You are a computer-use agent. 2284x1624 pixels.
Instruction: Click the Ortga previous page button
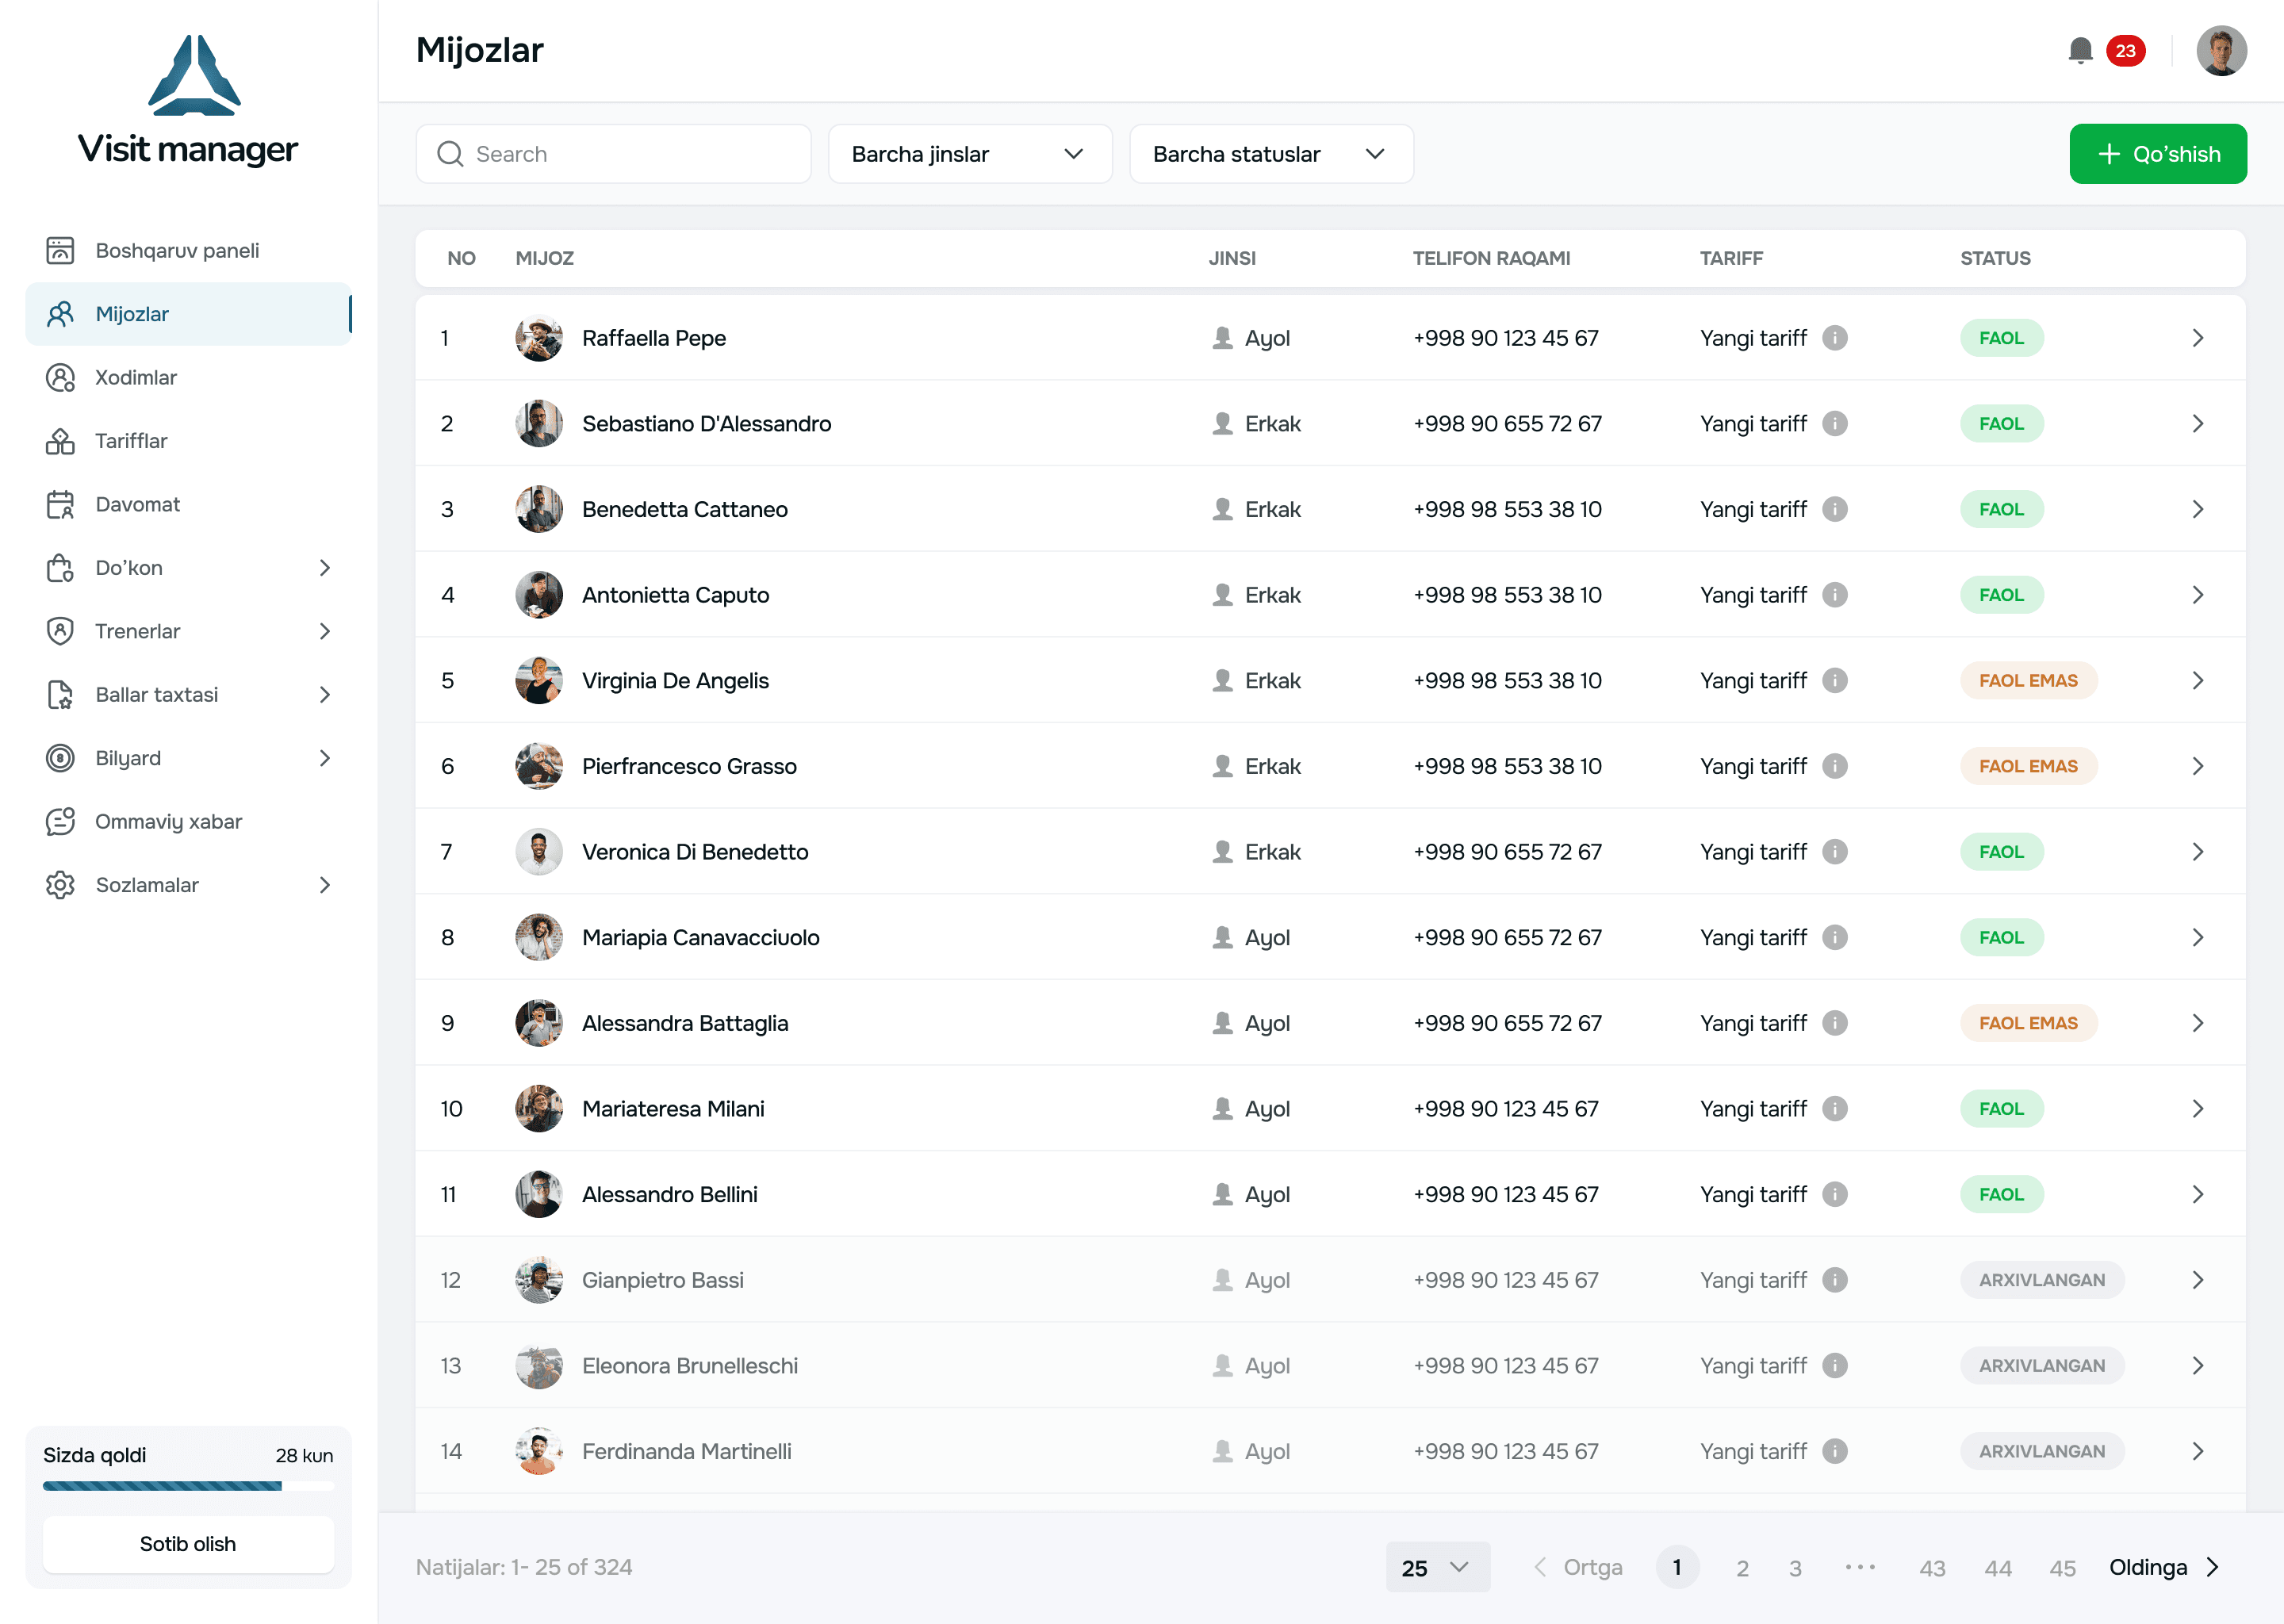click(1578, 1567)
